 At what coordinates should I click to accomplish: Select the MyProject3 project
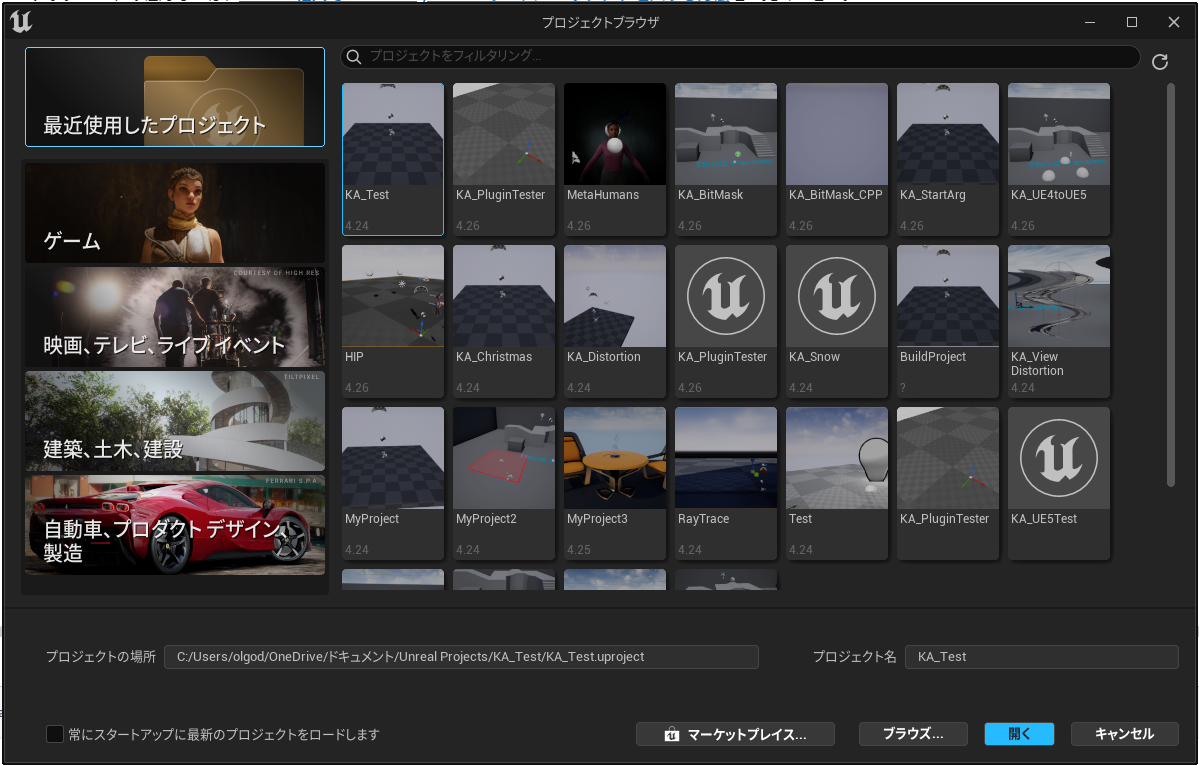615,483
